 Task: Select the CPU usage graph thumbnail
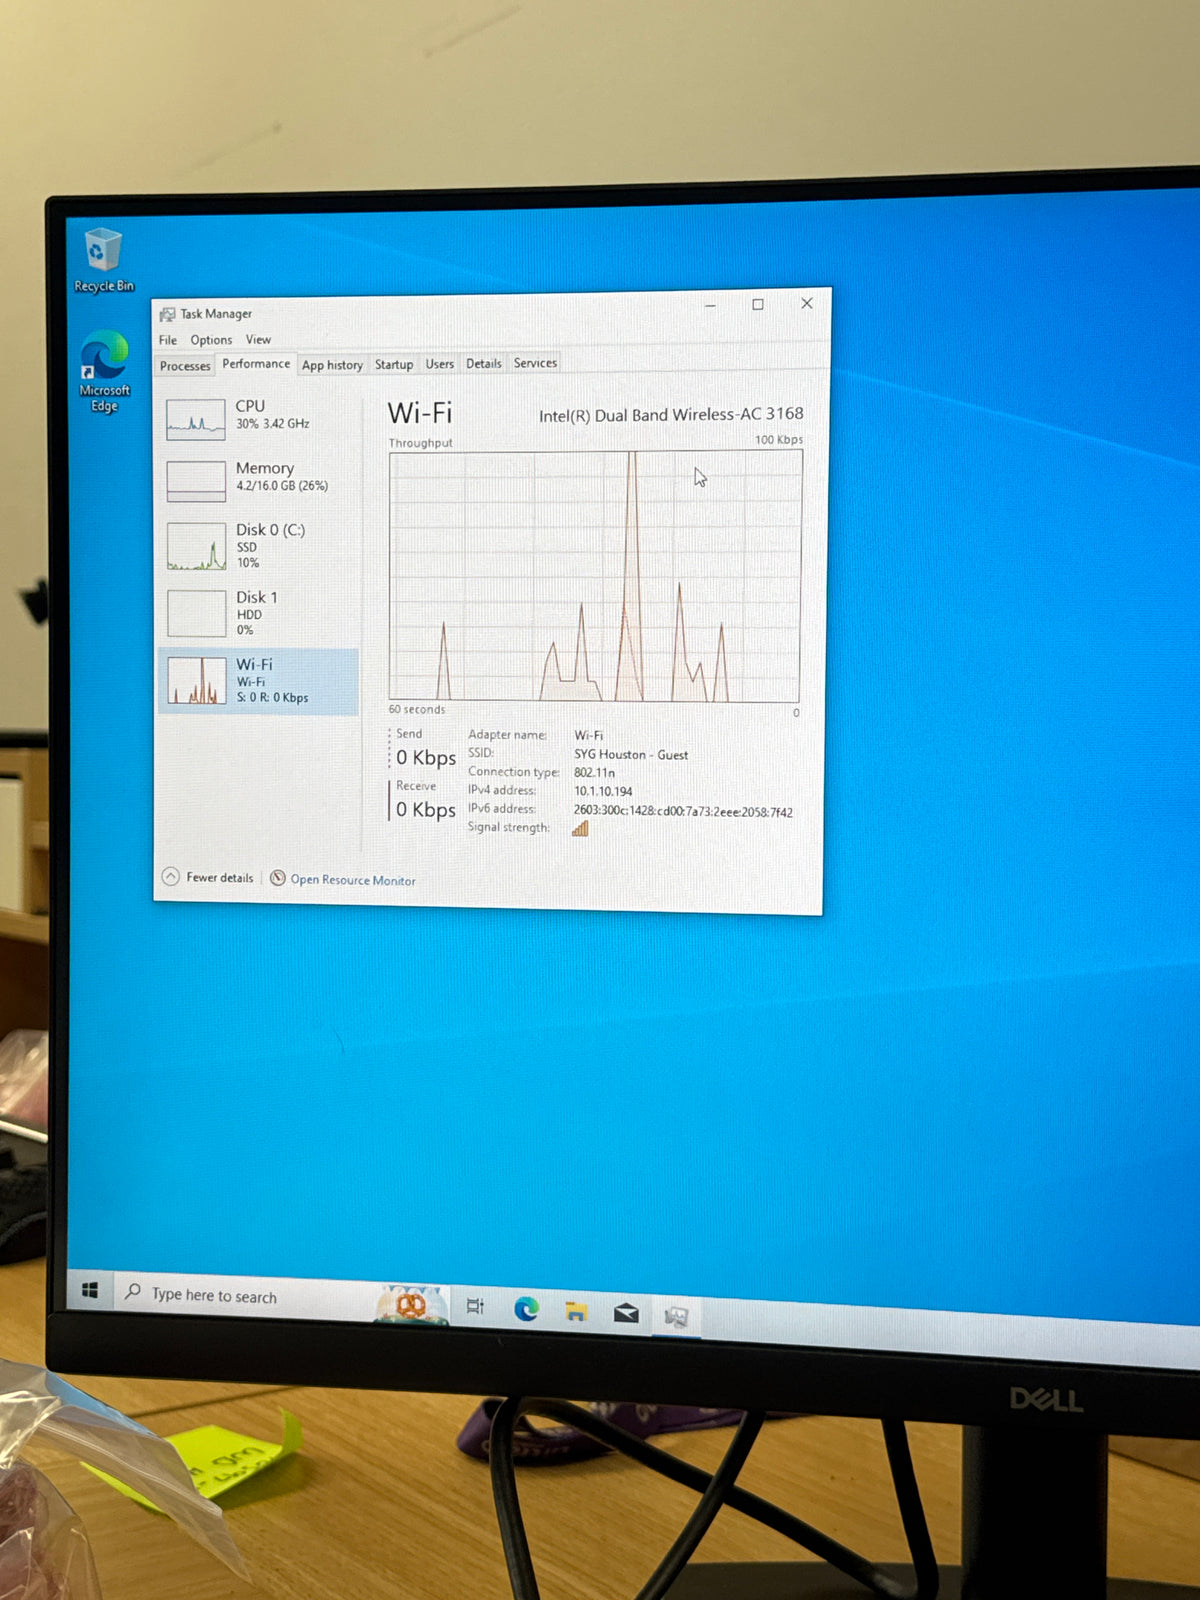pos(196,419)
